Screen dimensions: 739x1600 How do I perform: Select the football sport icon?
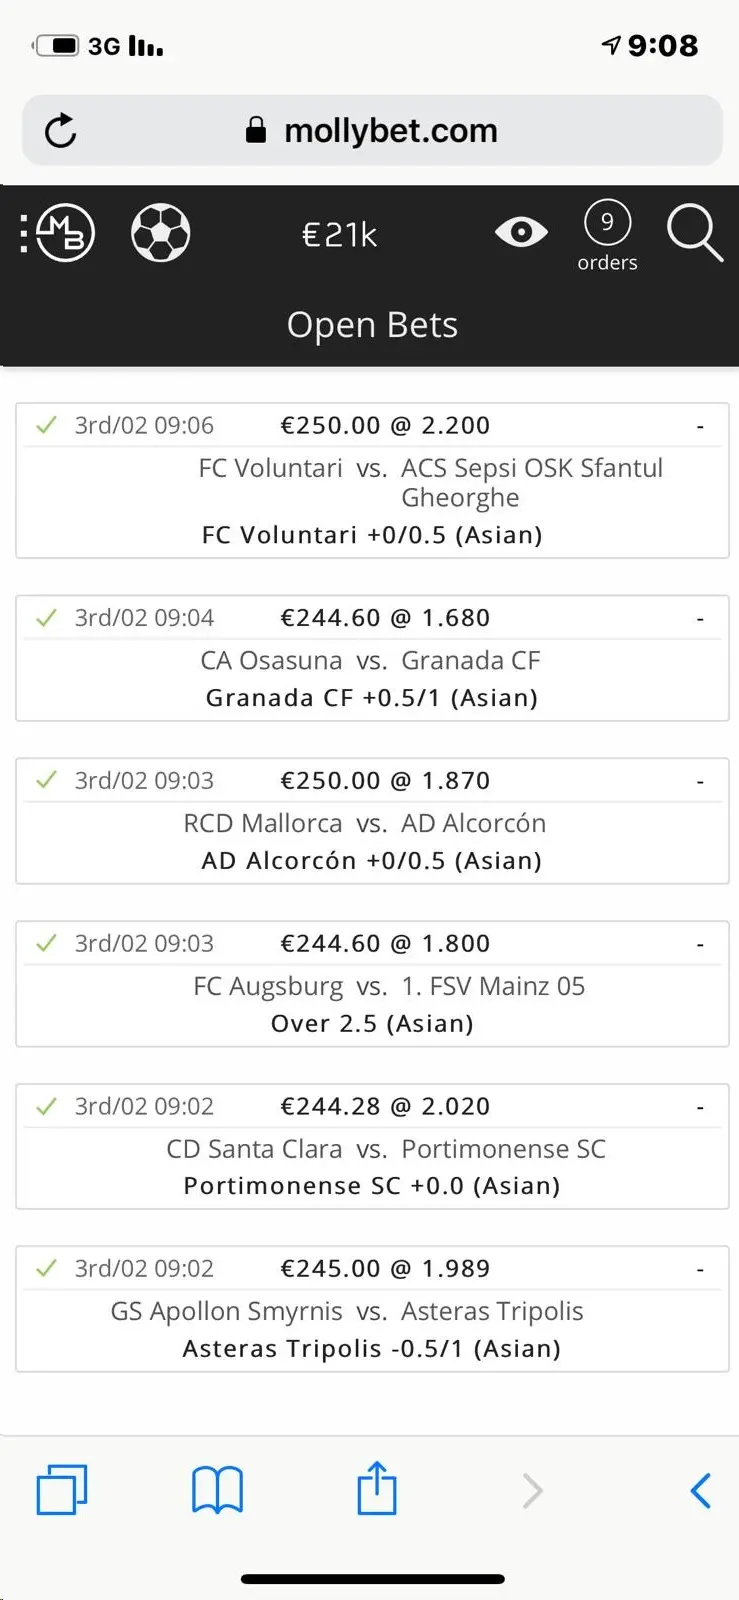coord(161,233)
